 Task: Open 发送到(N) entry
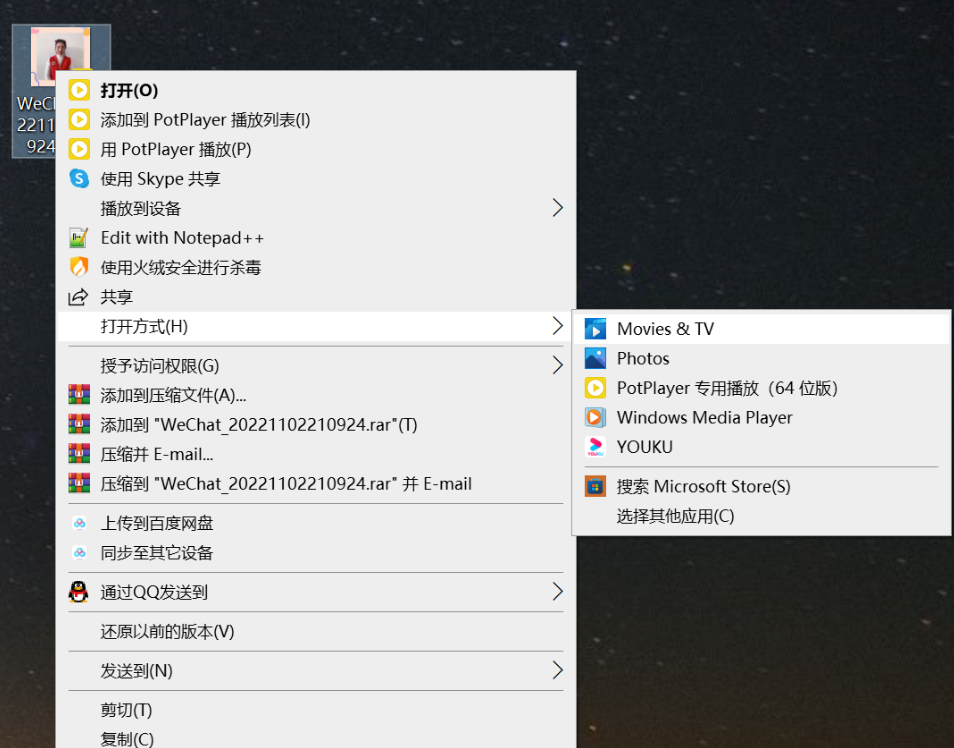[316, 671]
